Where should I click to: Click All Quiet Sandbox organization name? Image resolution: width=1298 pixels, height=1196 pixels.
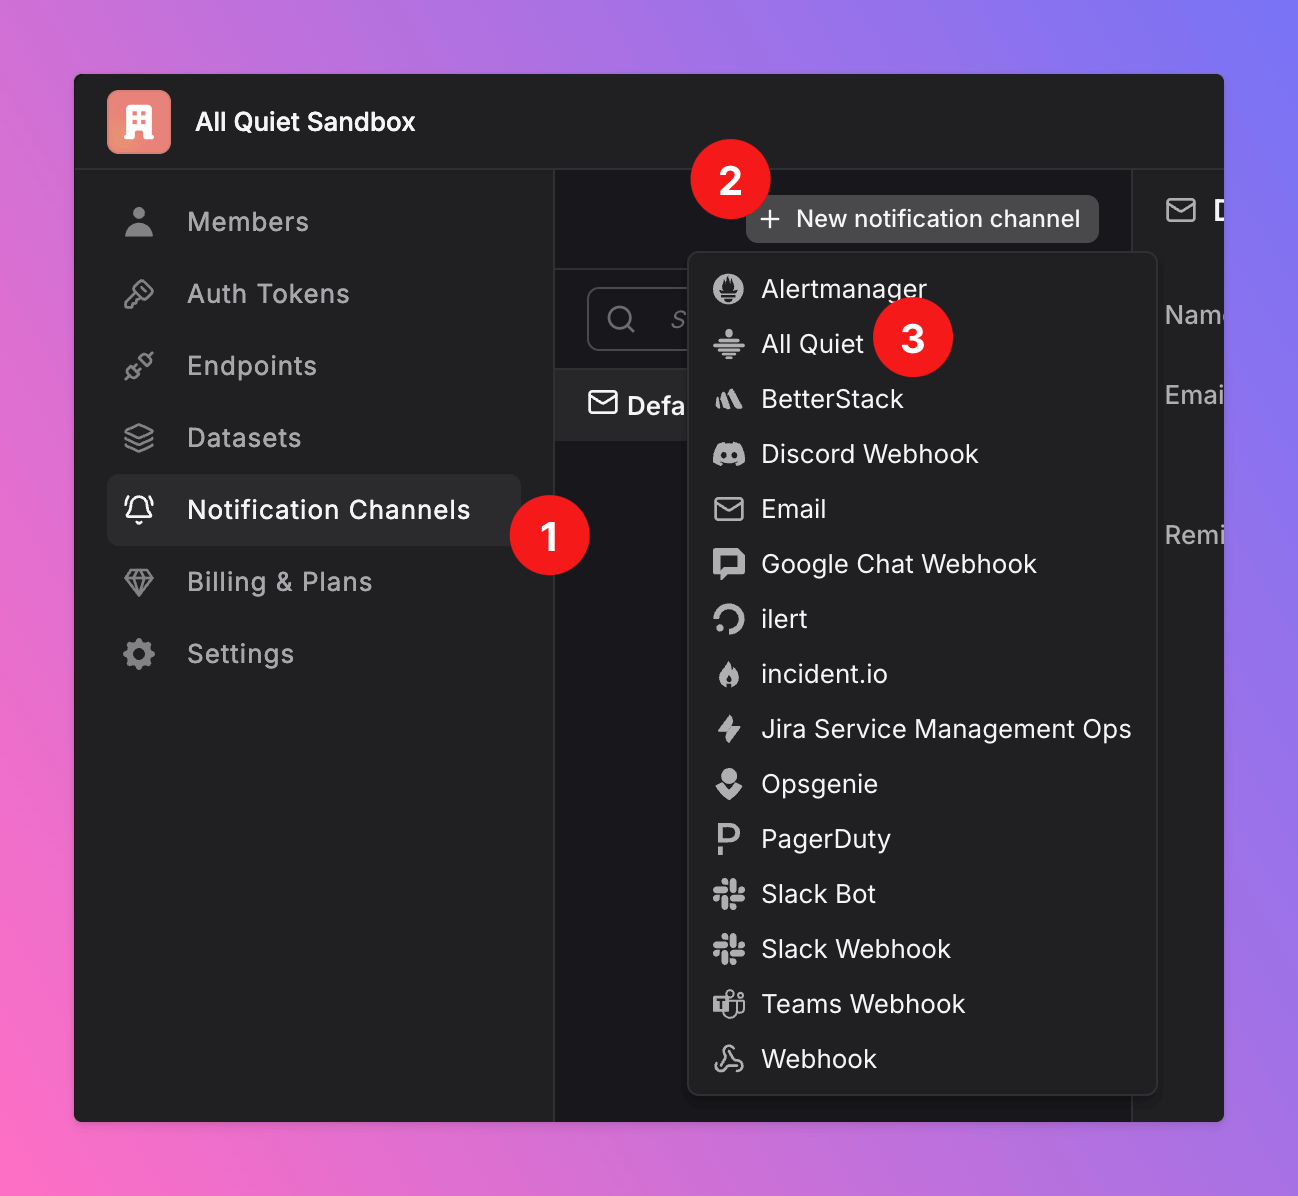(x=305, y=122)
